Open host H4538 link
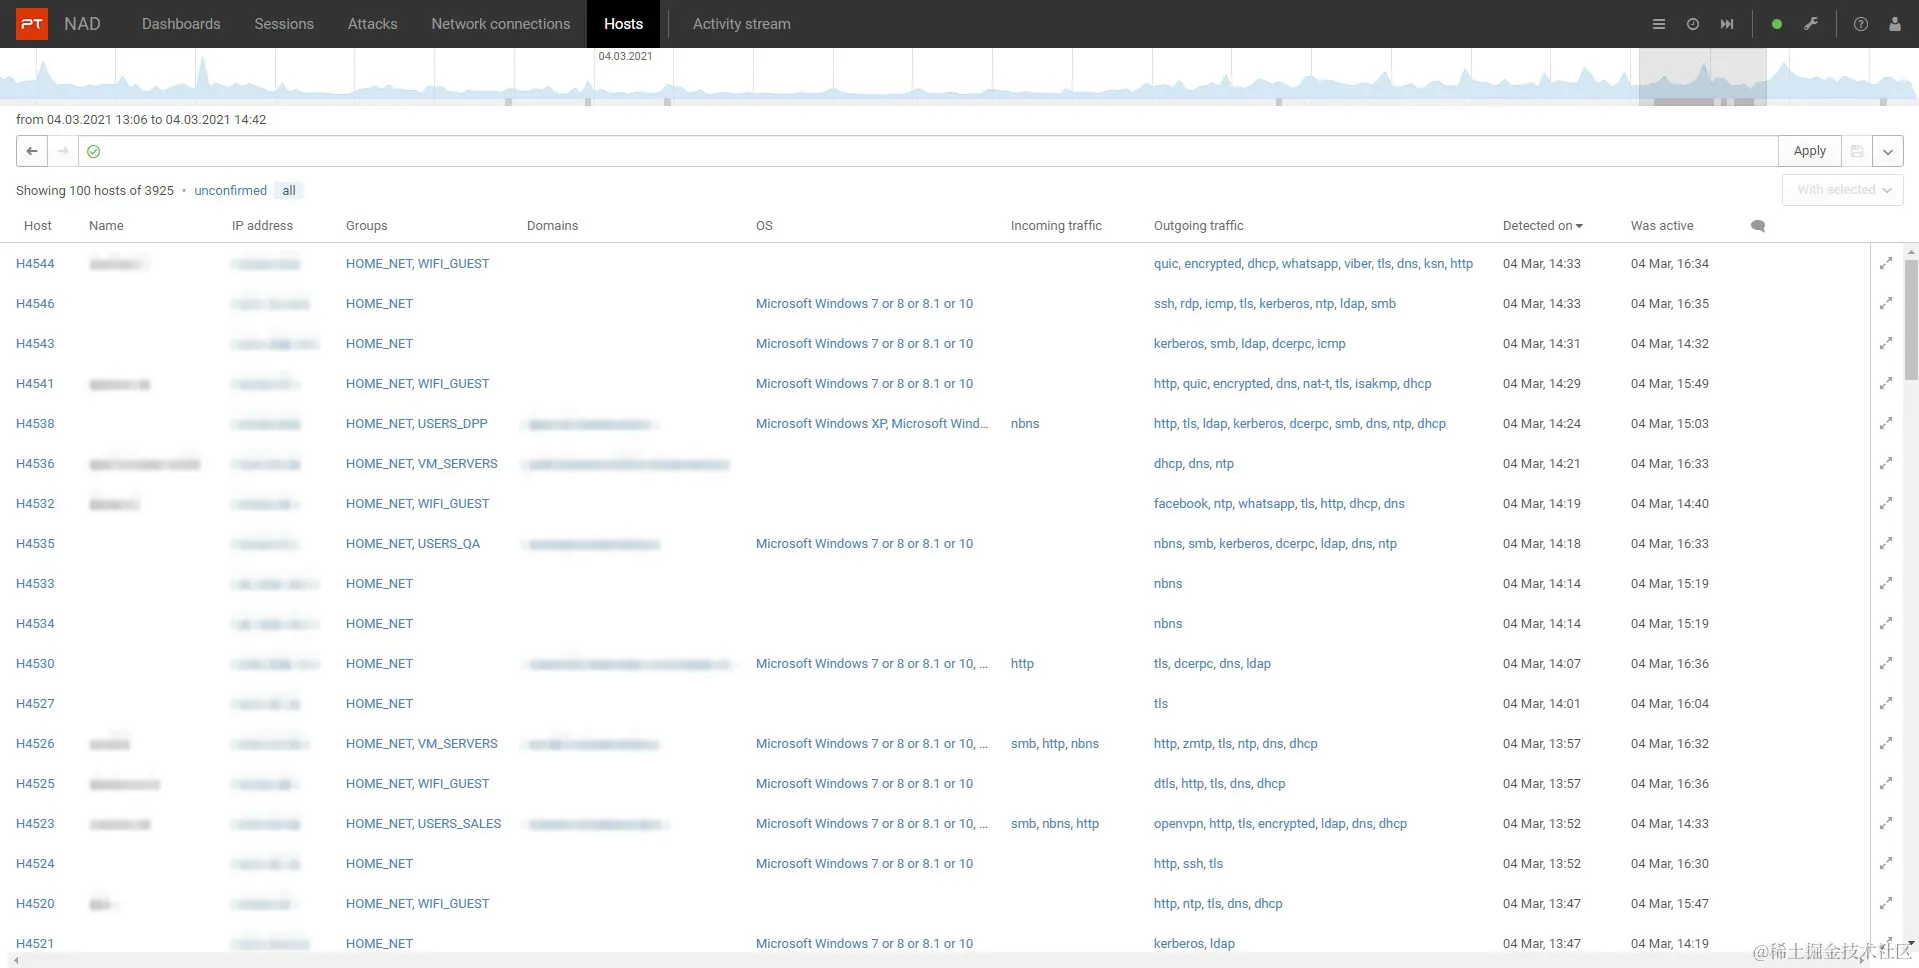Image resolution: width=1919 pixels, height=968 pixels. pyautogui.click(x=35, y=424)
